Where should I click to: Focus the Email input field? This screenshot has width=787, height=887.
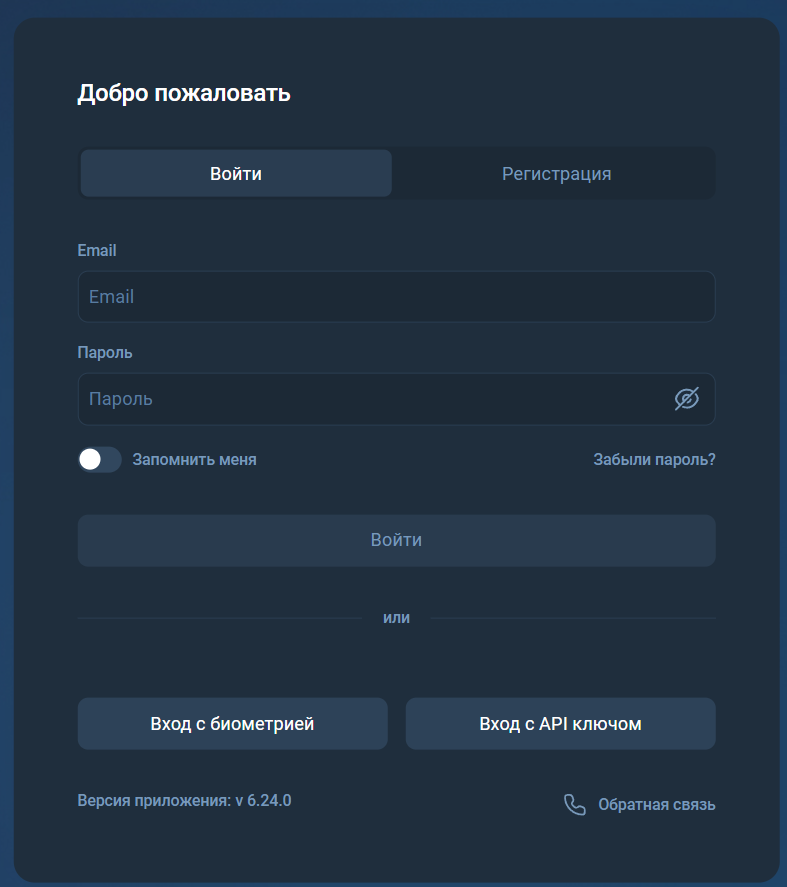coord(397,297)
